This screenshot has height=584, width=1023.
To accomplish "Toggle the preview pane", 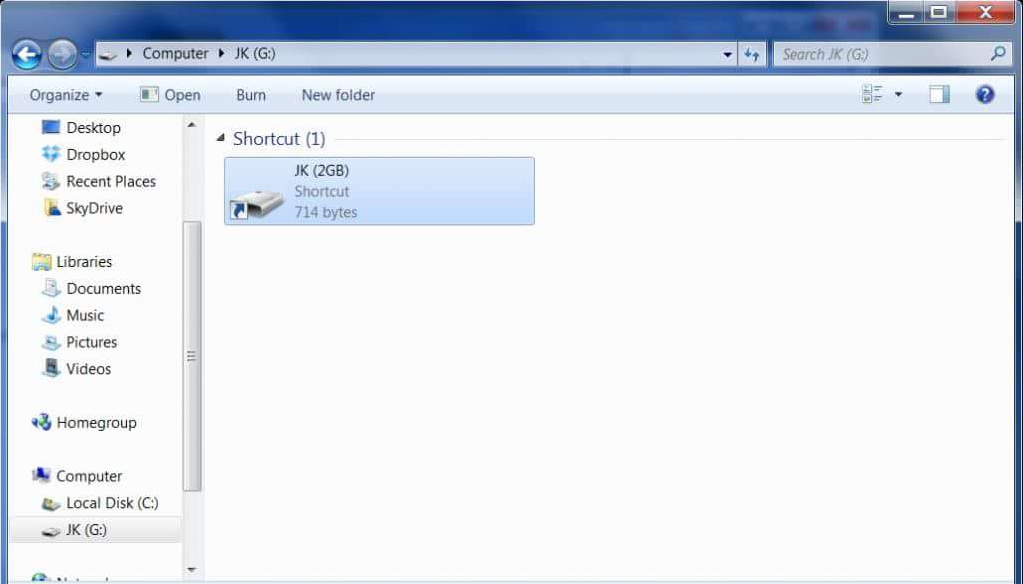I will click(x=939, y=95).
